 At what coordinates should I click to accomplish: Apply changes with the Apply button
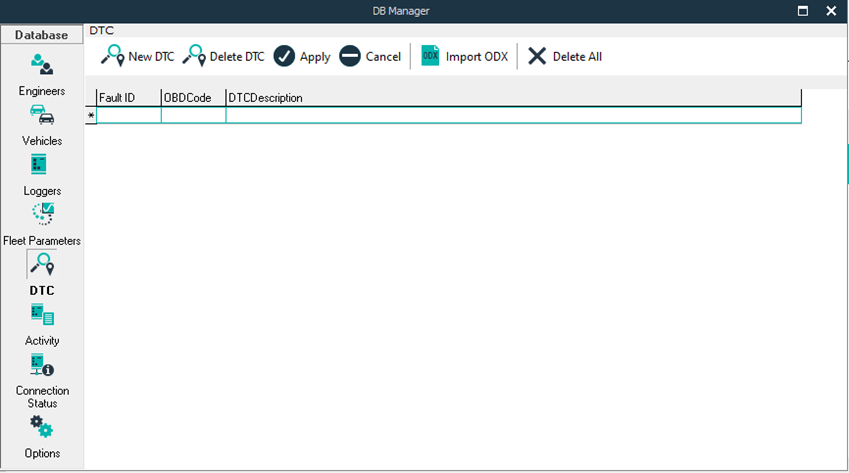(x=302, y=57)
